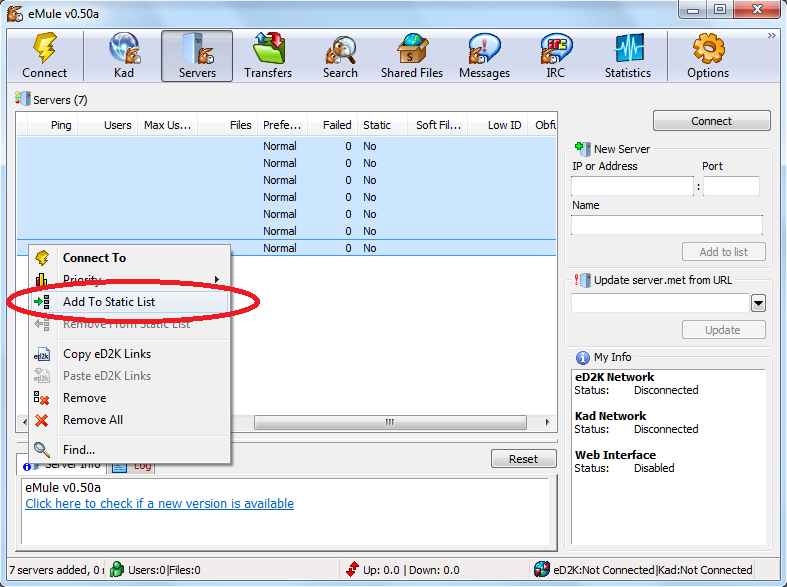Click the Connect button above New Server
The image size is (787, 587).
[711, 121]
